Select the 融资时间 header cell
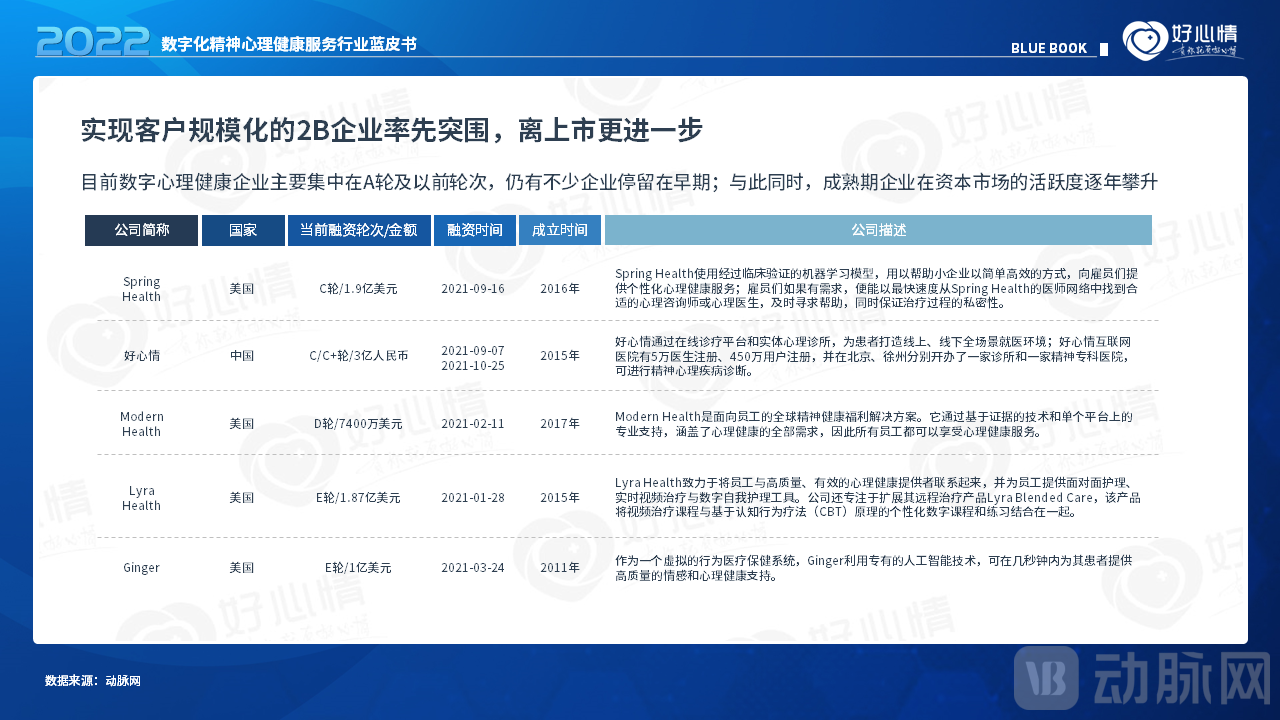Viewport: 1280px width, 720px height. pyautogui.click(x=474, y=229)
